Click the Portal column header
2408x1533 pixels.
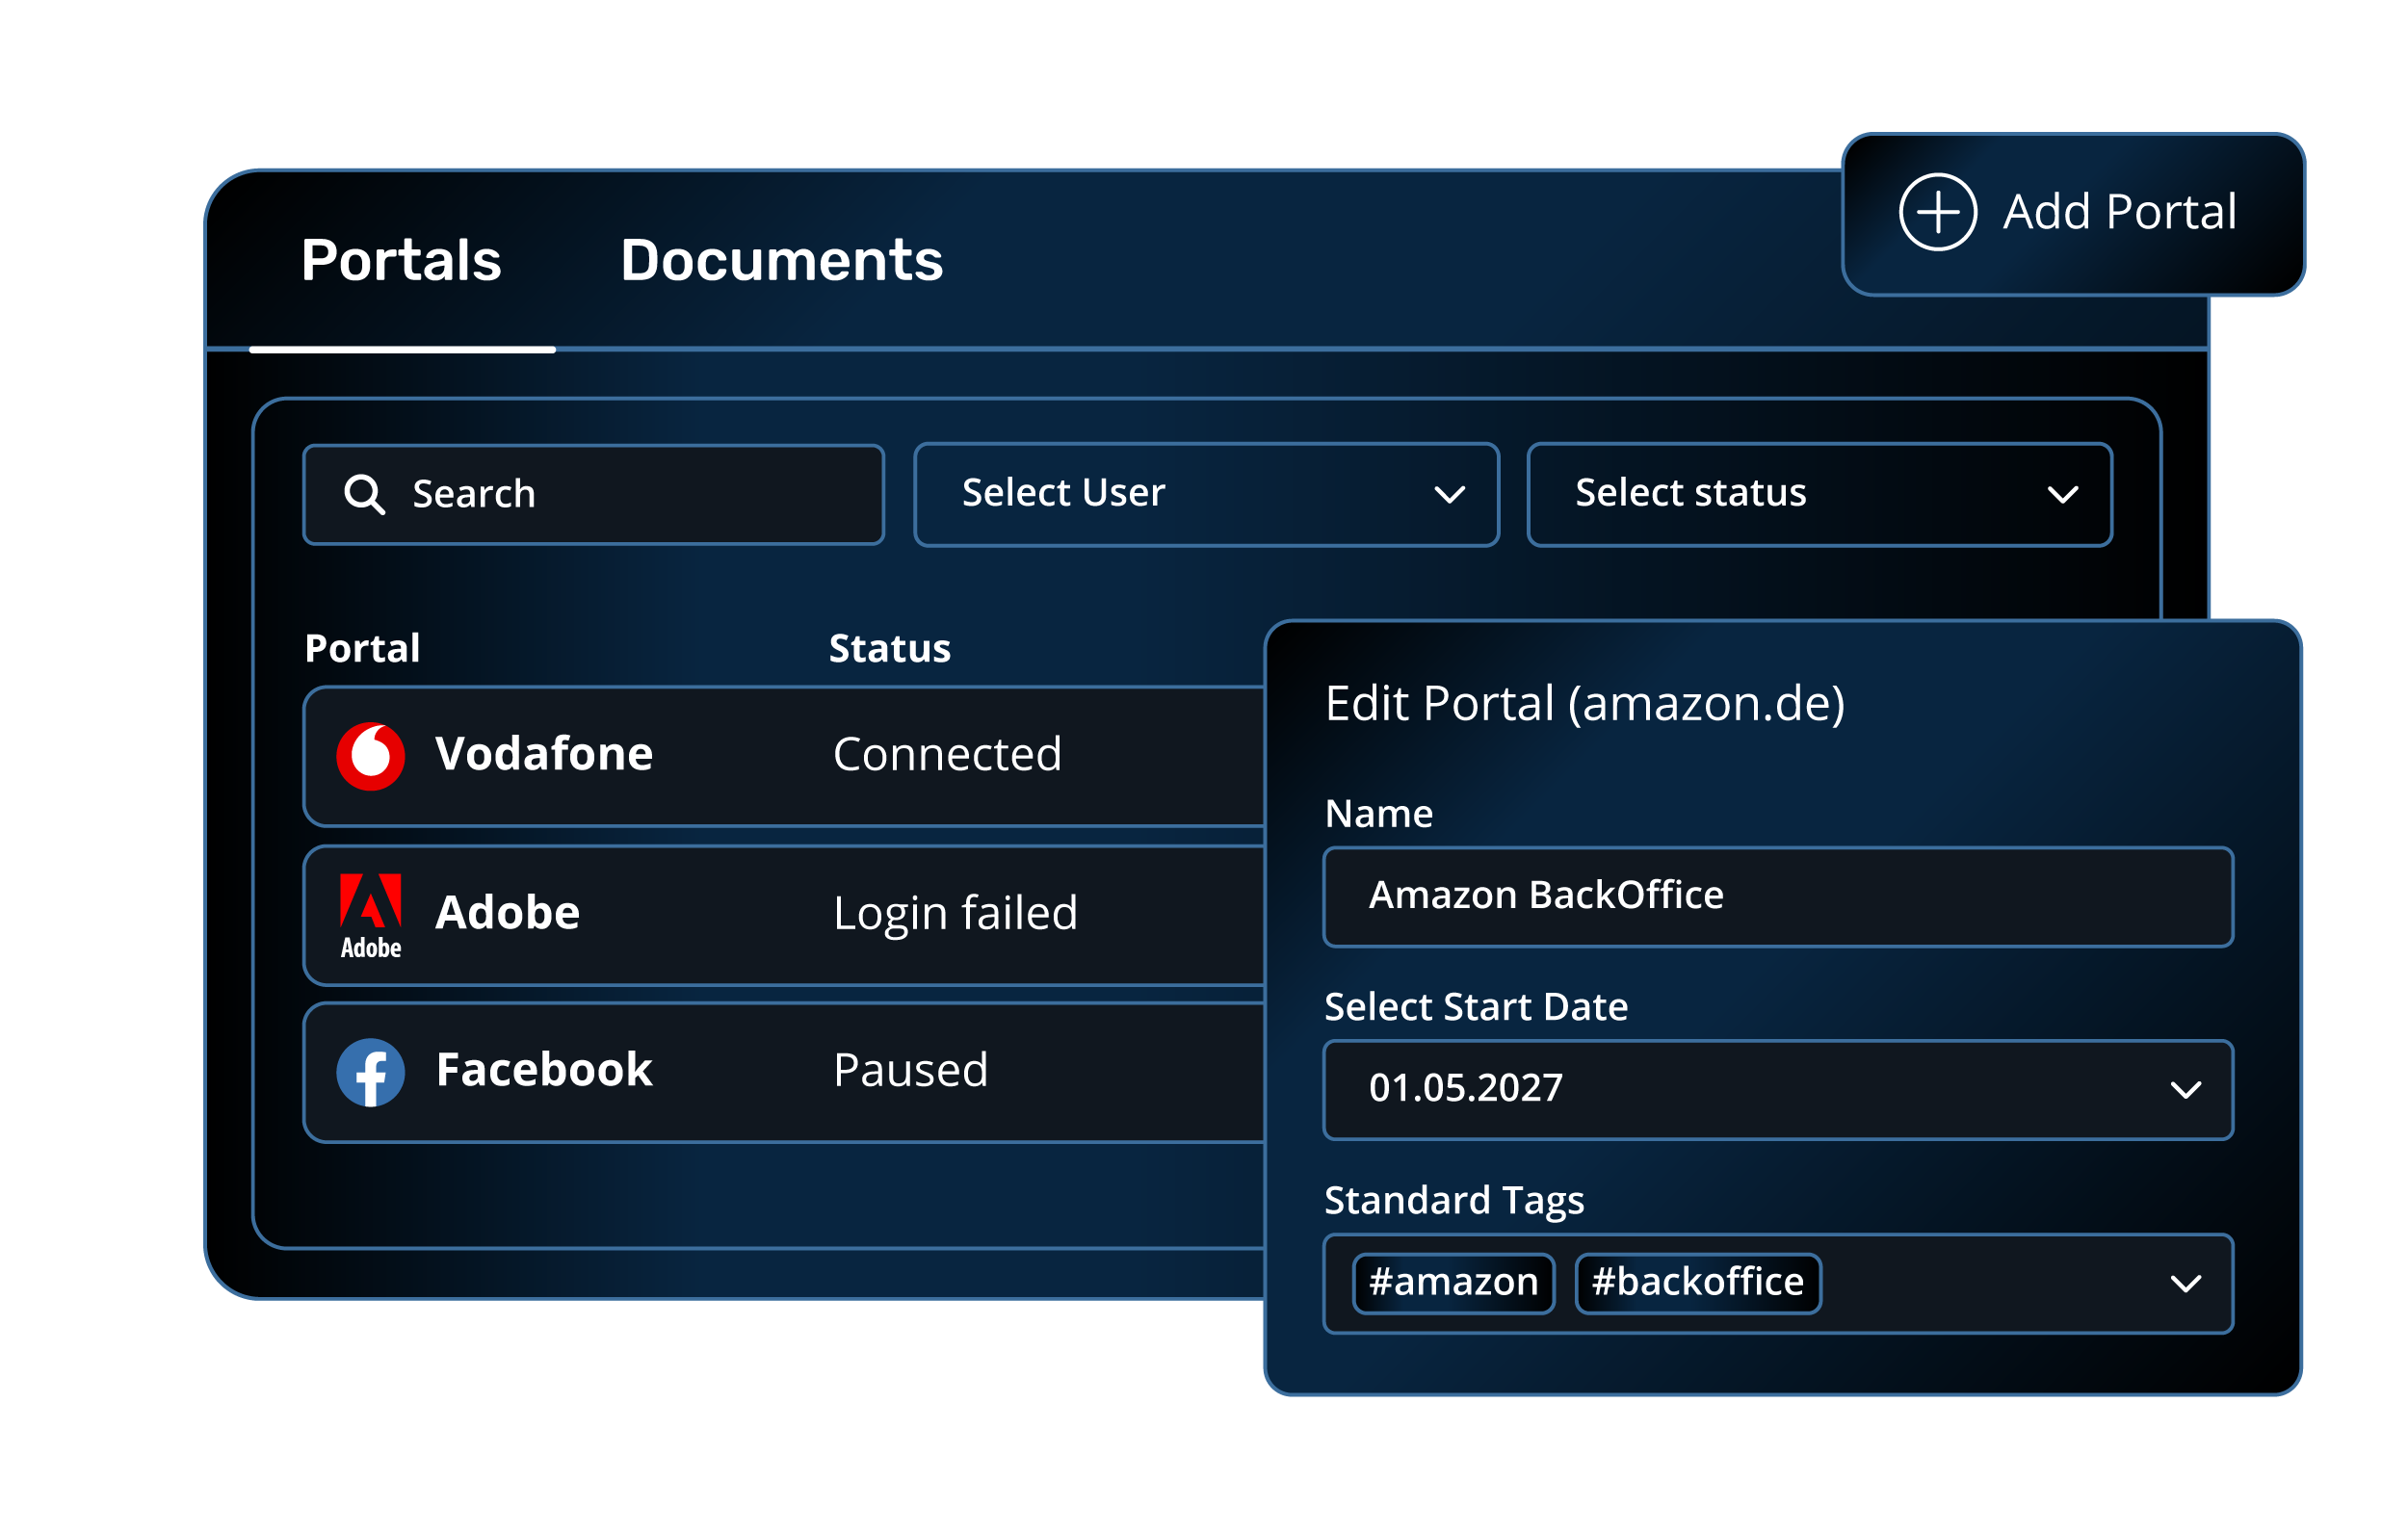(362, 648)
